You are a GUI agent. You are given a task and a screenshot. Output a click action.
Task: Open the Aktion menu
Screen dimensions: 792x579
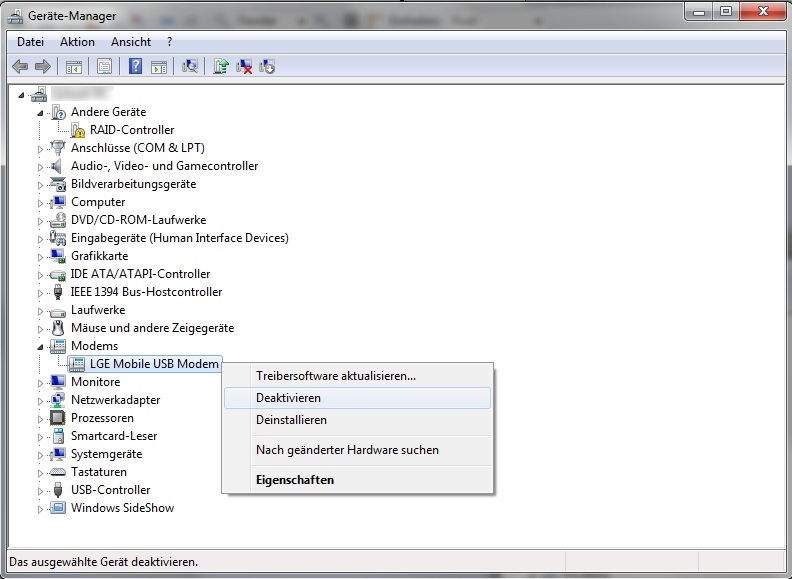coord(77,42)
